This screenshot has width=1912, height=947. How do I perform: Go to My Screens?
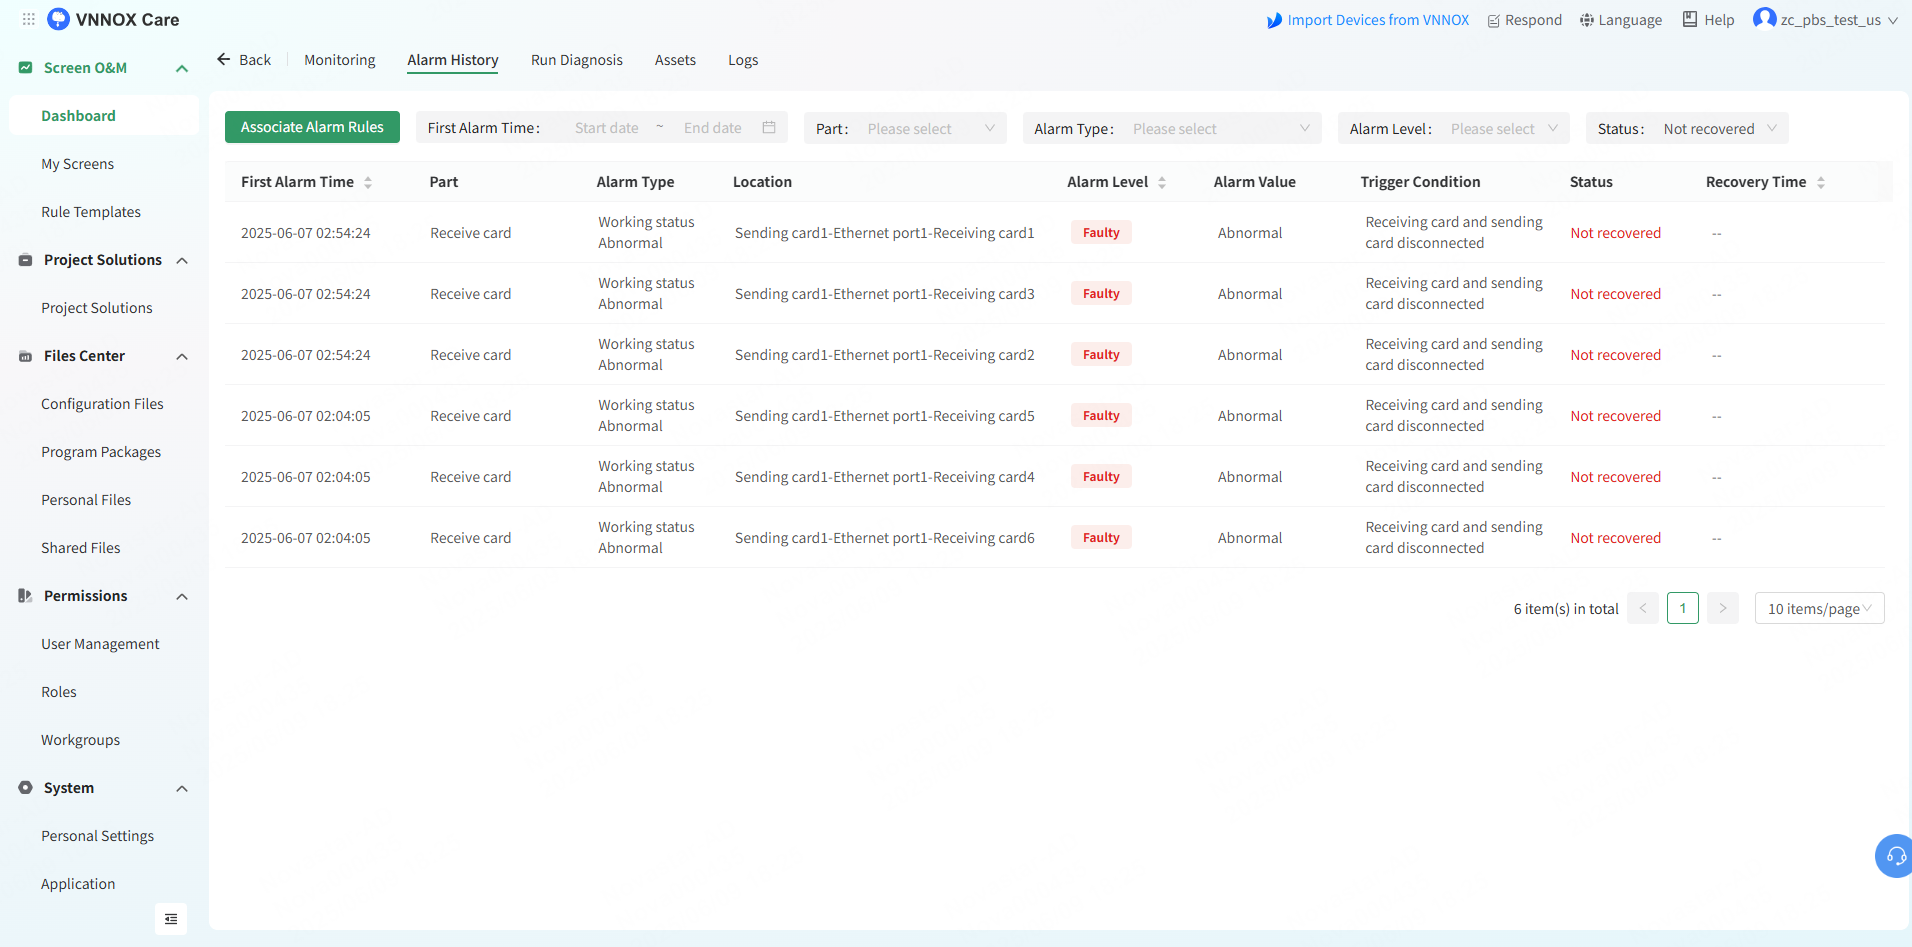coord(77,164)
